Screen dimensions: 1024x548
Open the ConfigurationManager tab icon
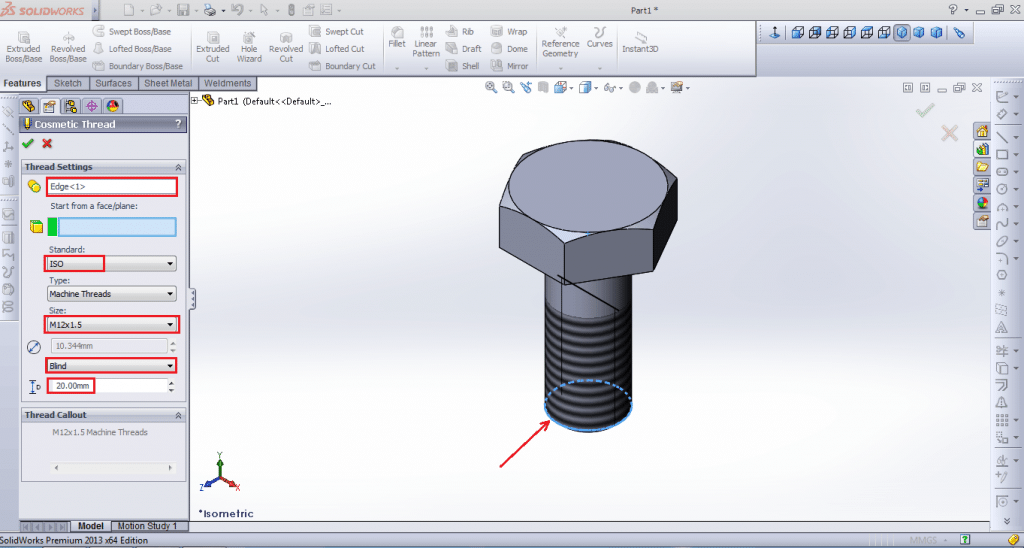[x=71, y=106]
